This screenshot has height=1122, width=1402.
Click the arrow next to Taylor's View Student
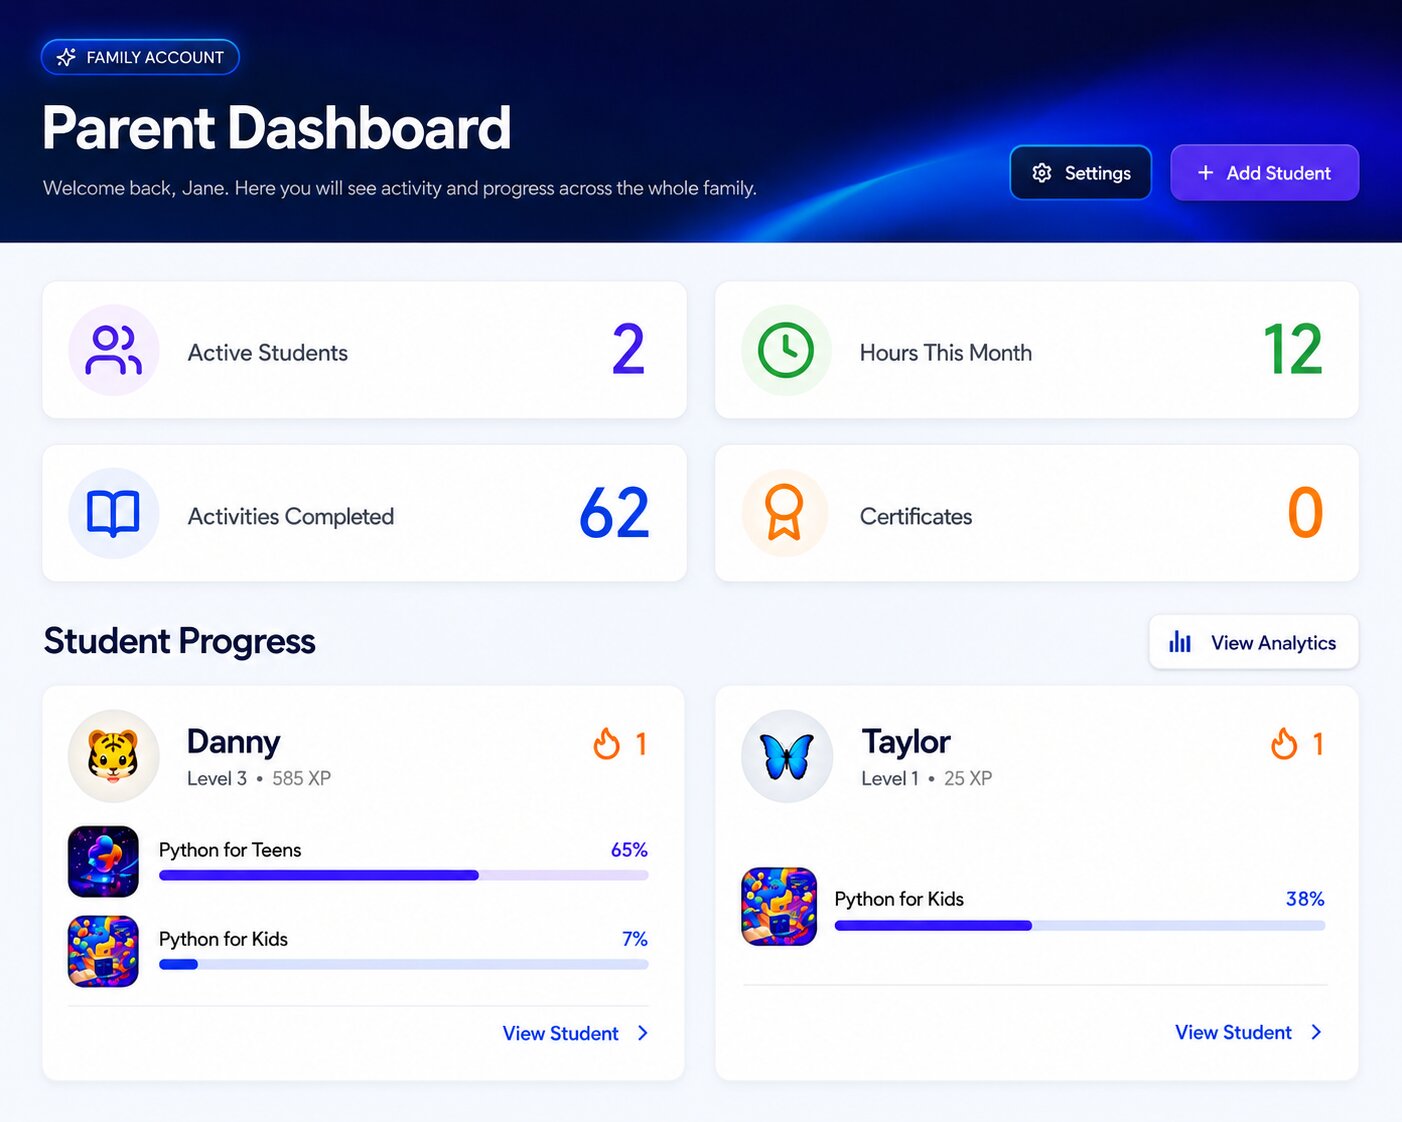pos(1316,1032)
